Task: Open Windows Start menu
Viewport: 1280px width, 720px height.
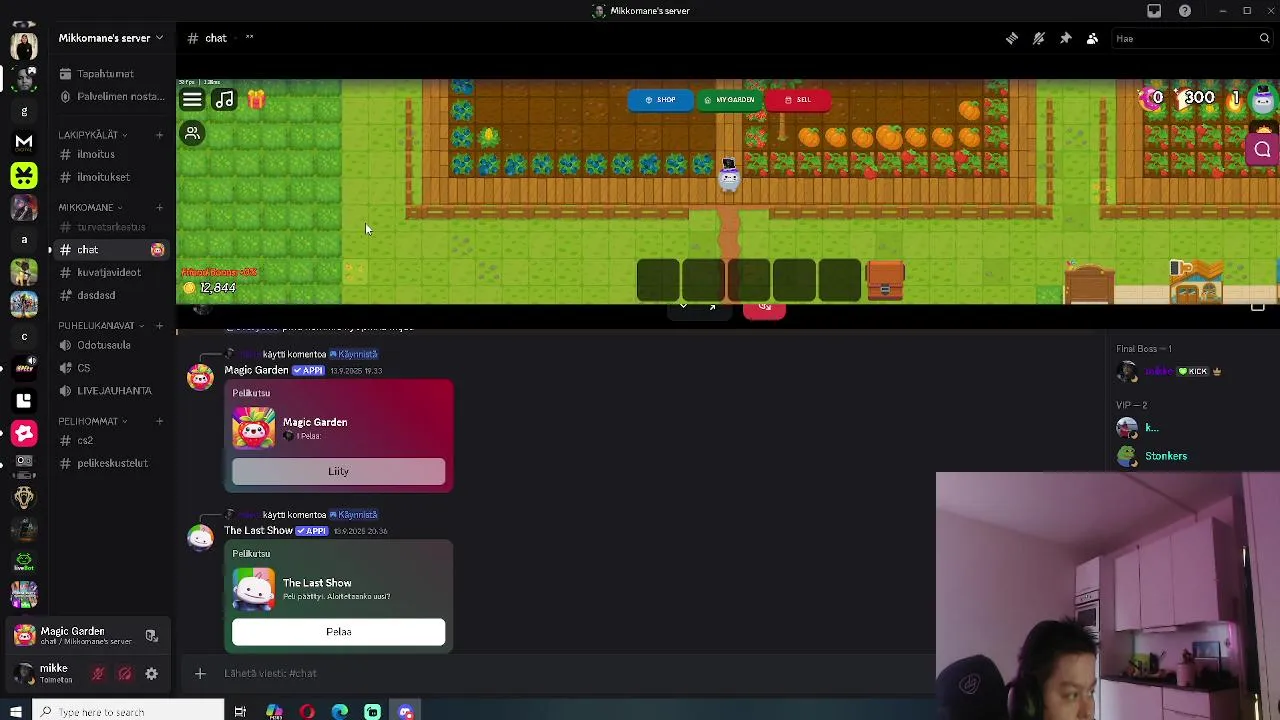Action: [x=15, y=712]
